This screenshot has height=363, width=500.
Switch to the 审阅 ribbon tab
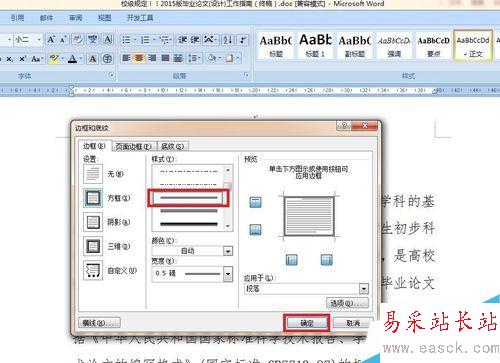point(76,17)
